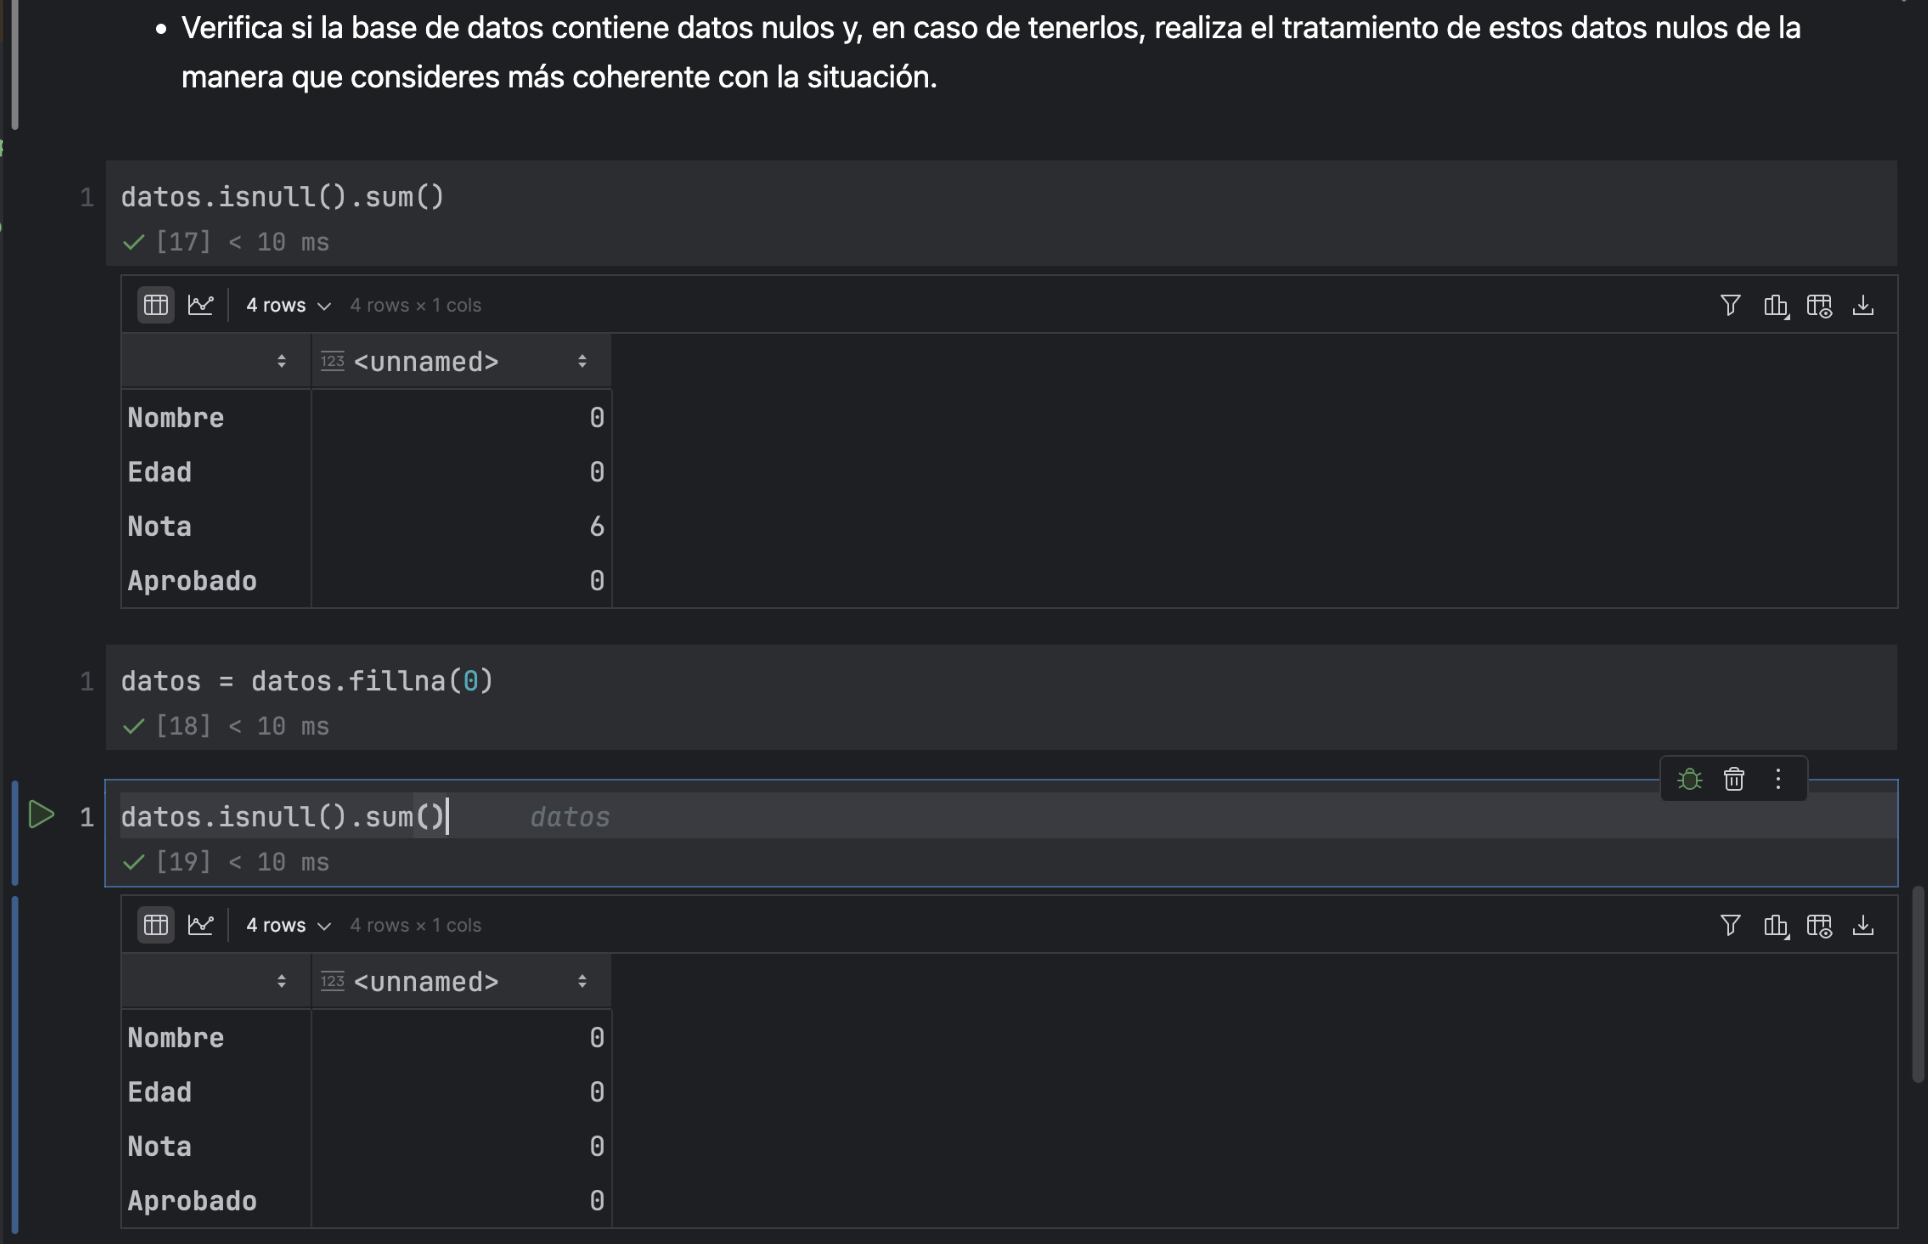Click notebook vertical scrollbar on right edge
Image resolution: width=1928 pixels, height=1244 pixels.
(x=1917, y=984)
